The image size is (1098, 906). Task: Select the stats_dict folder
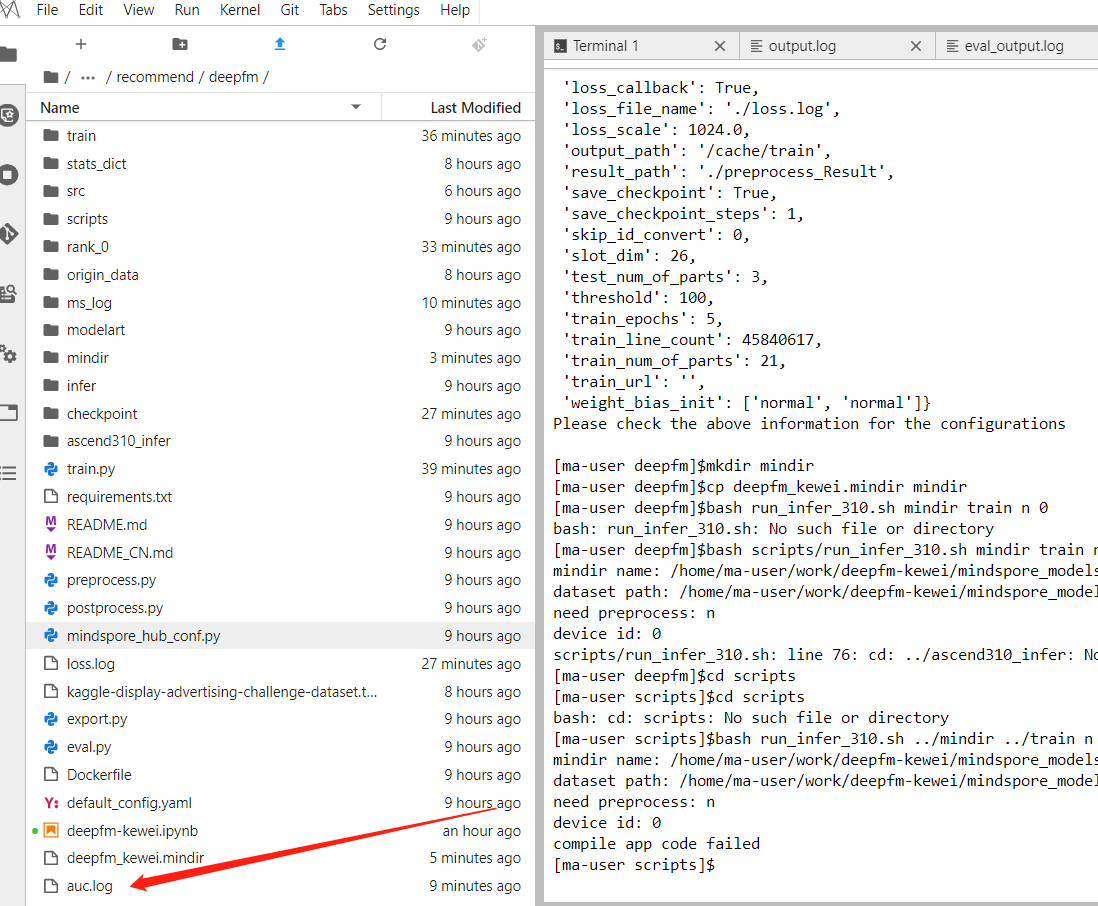coord(281,164)
